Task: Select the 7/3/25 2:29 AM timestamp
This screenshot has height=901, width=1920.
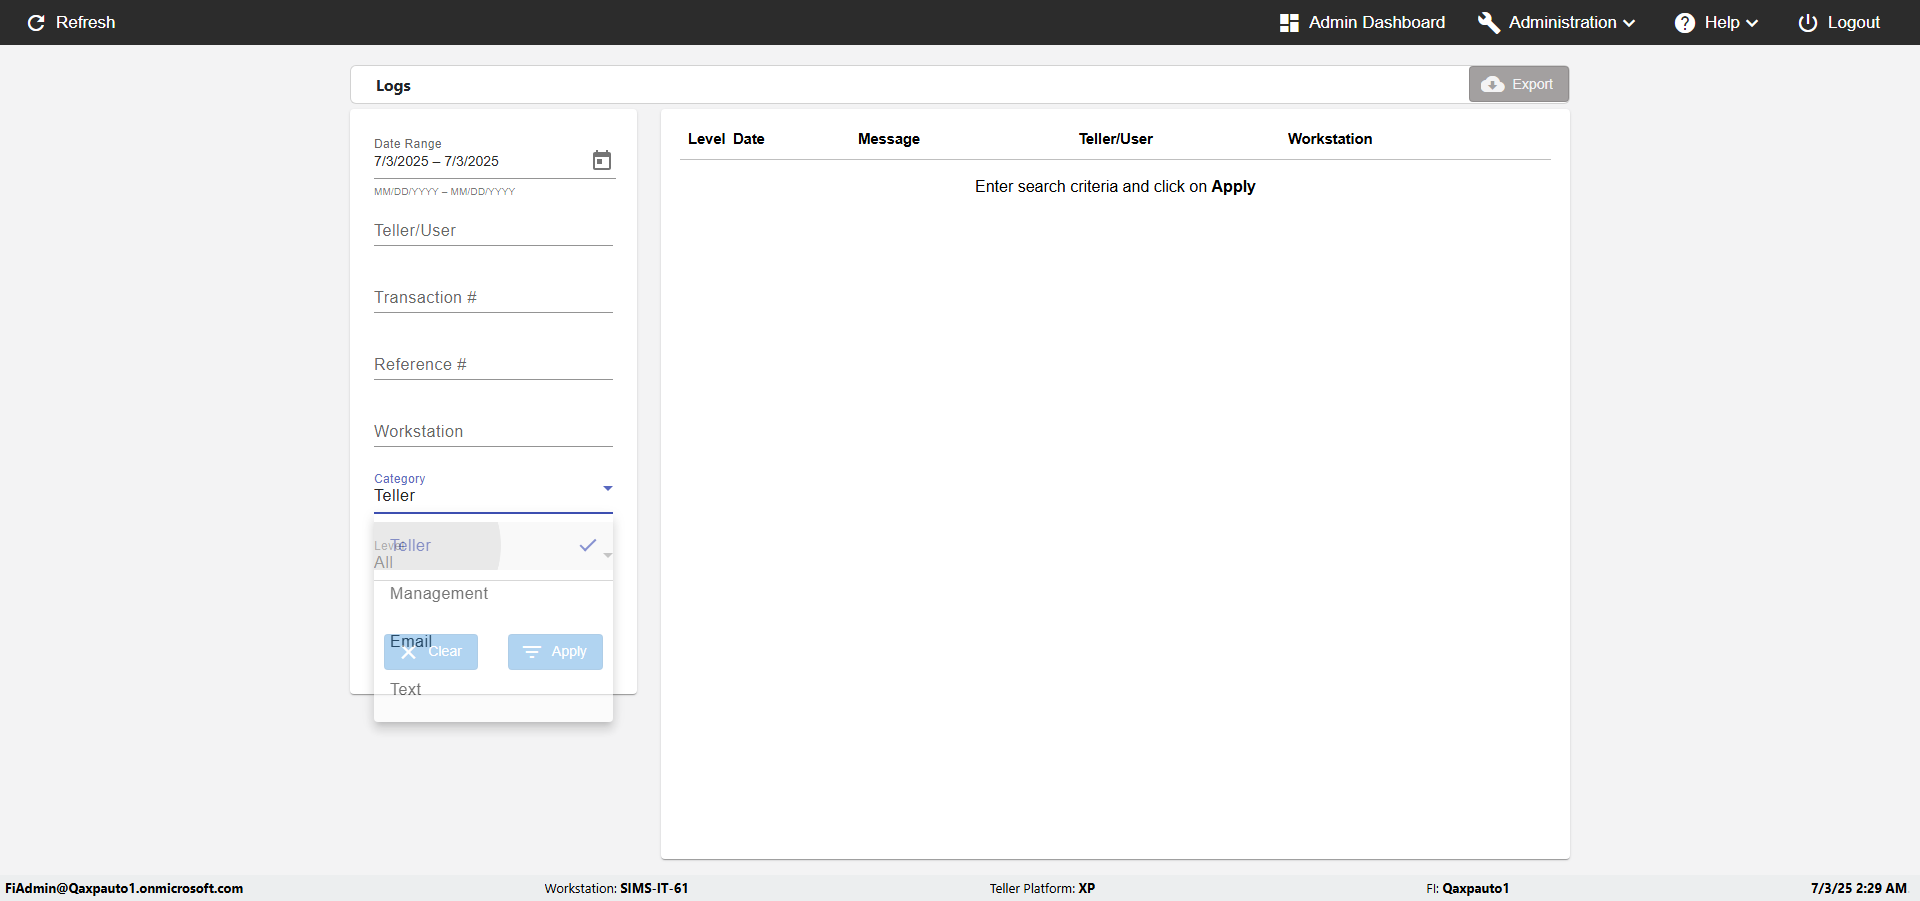Action: pyautogui.click(x=1858, y=888)
